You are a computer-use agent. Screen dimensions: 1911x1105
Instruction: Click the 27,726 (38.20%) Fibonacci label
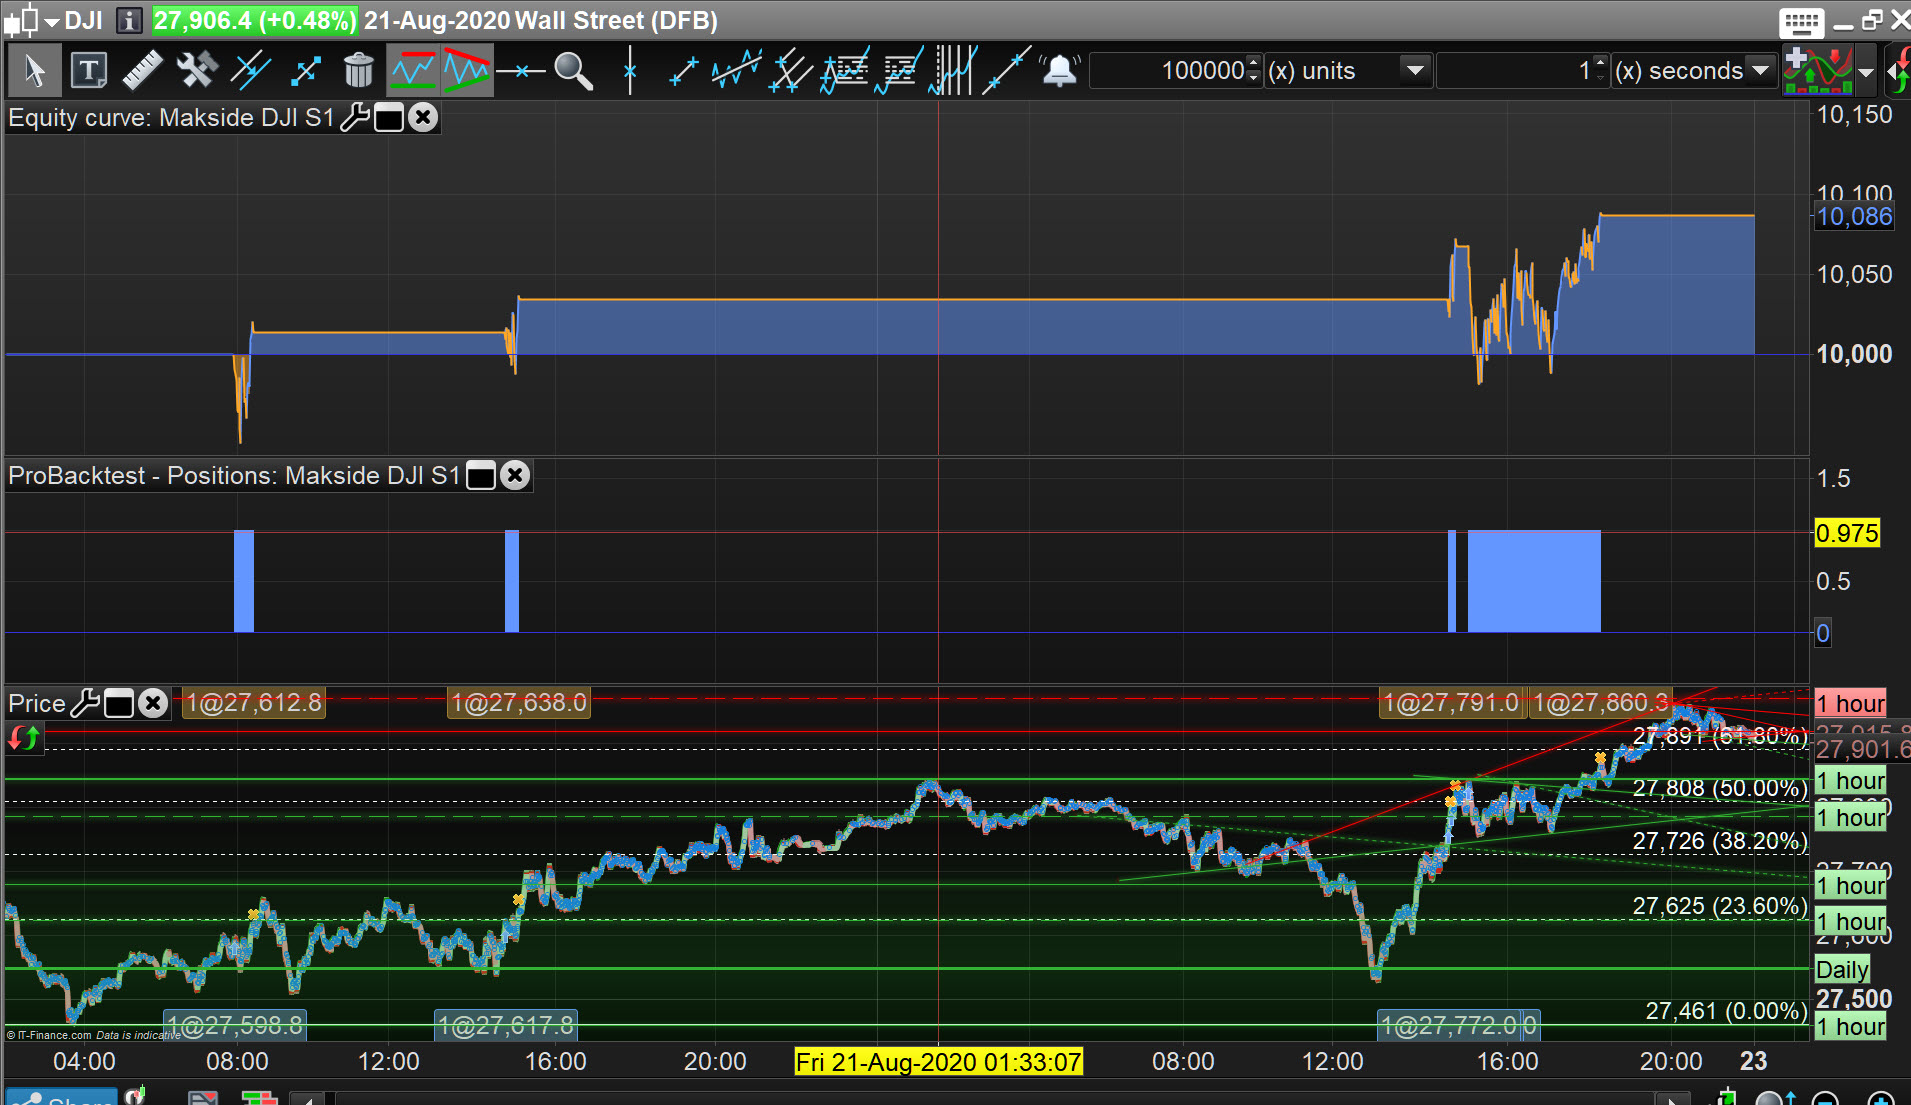(1720, 841)
